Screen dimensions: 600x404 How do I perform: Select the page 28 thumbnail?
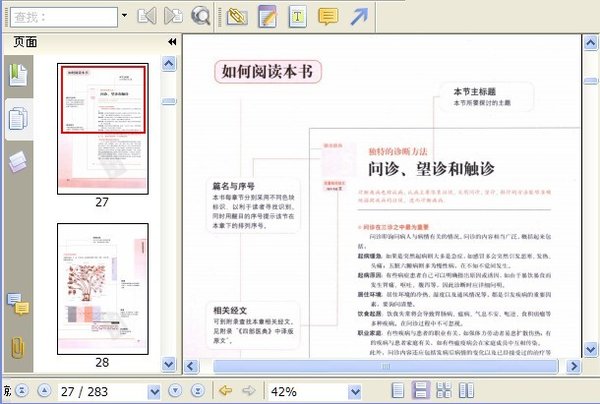pos(103,289)
